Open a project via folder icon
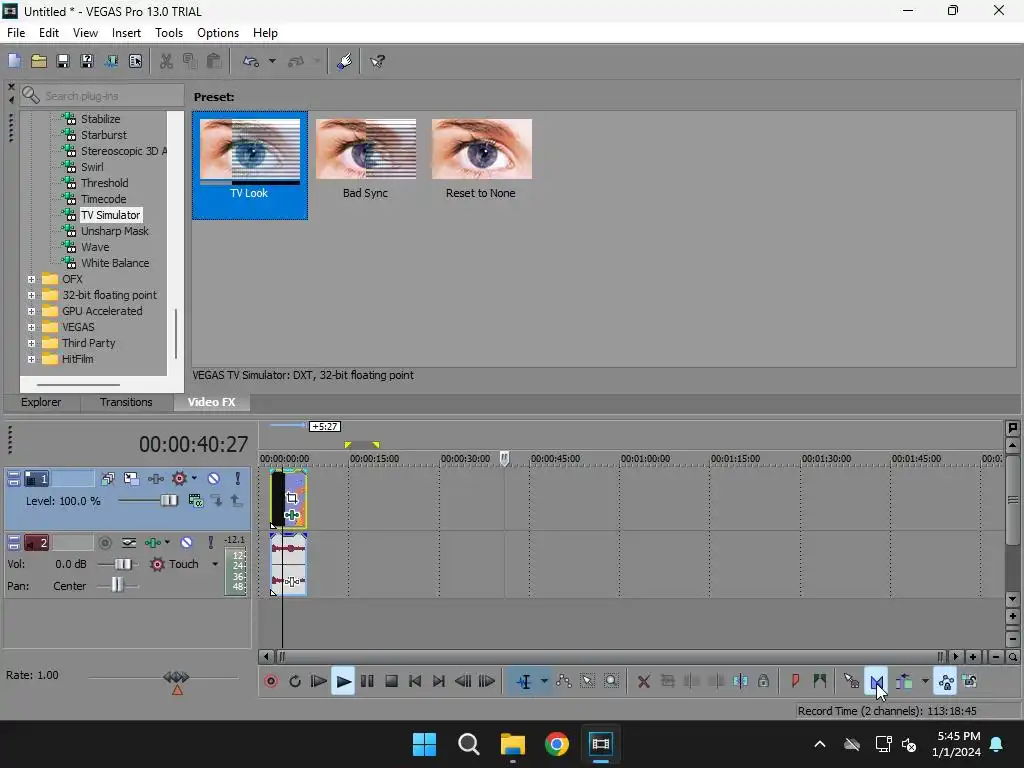 (39, 61)
